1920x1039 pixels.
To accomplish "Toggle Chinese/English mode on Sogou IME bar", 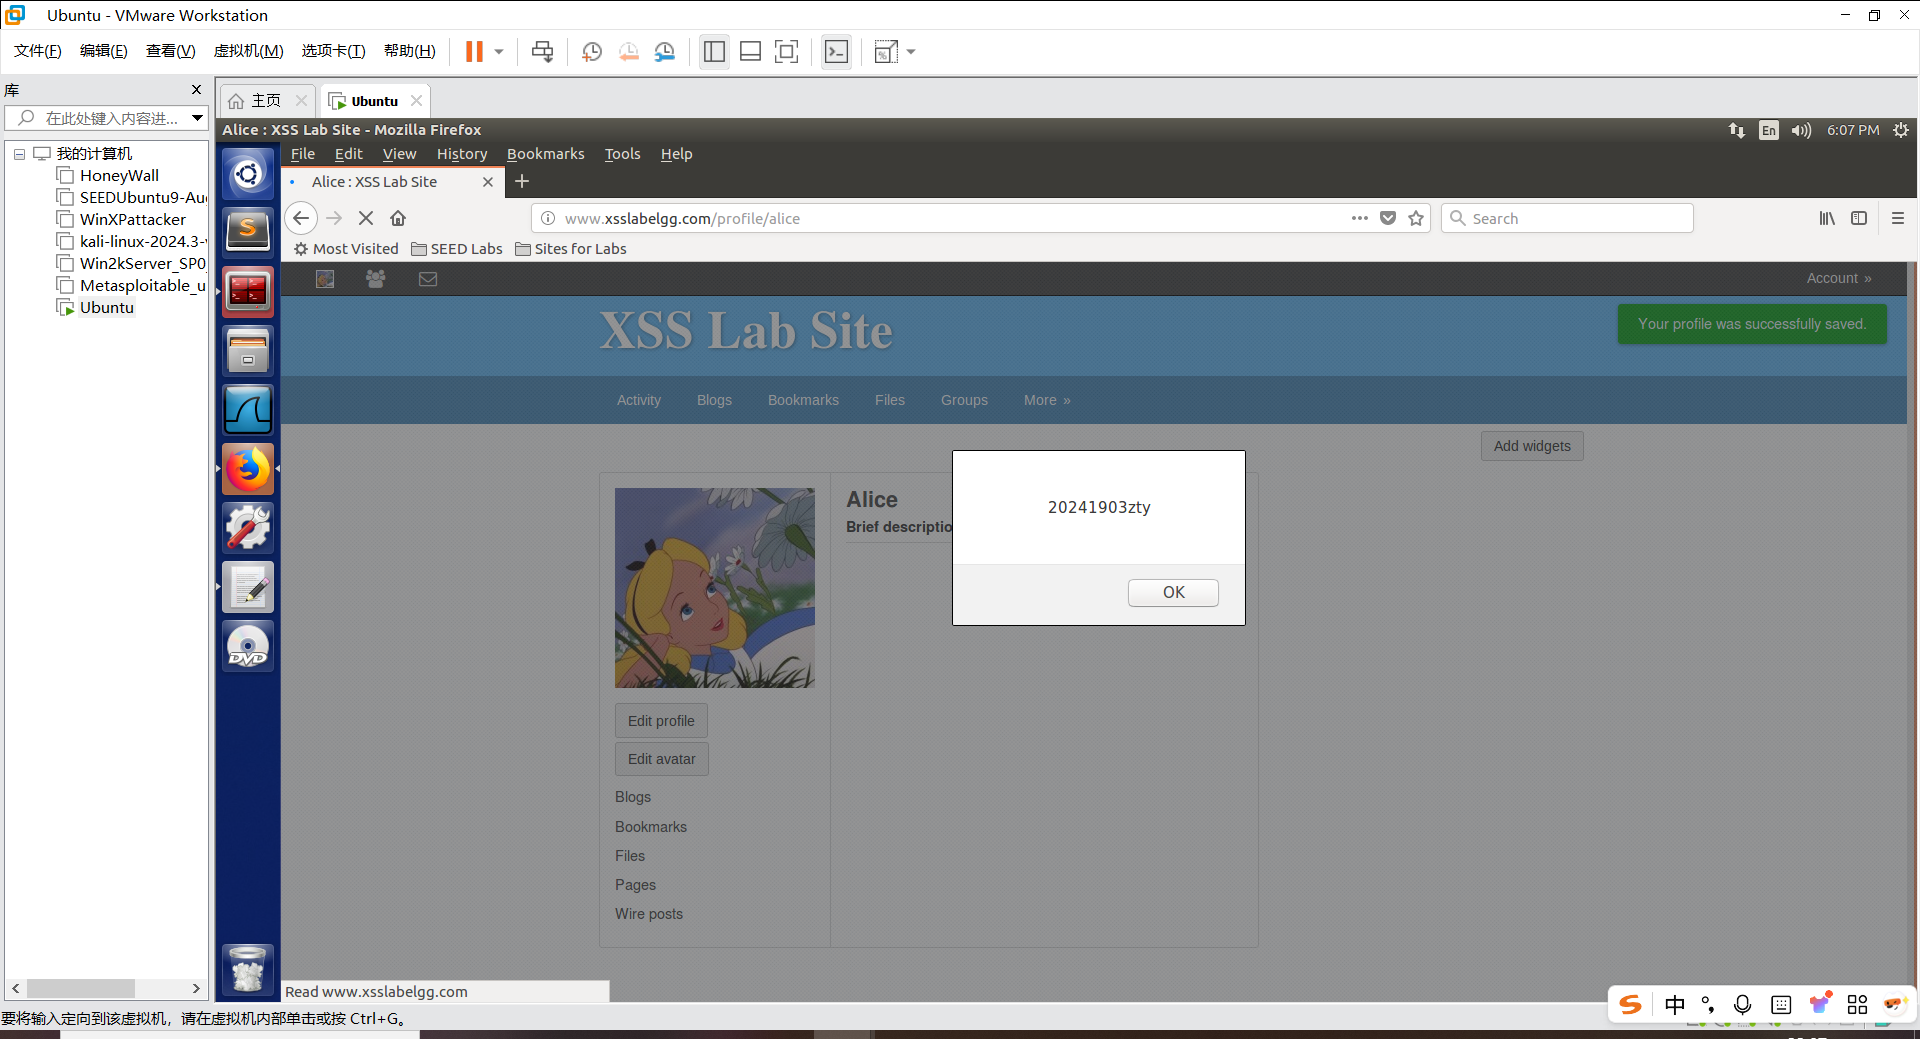I will coord(1675,1005).
